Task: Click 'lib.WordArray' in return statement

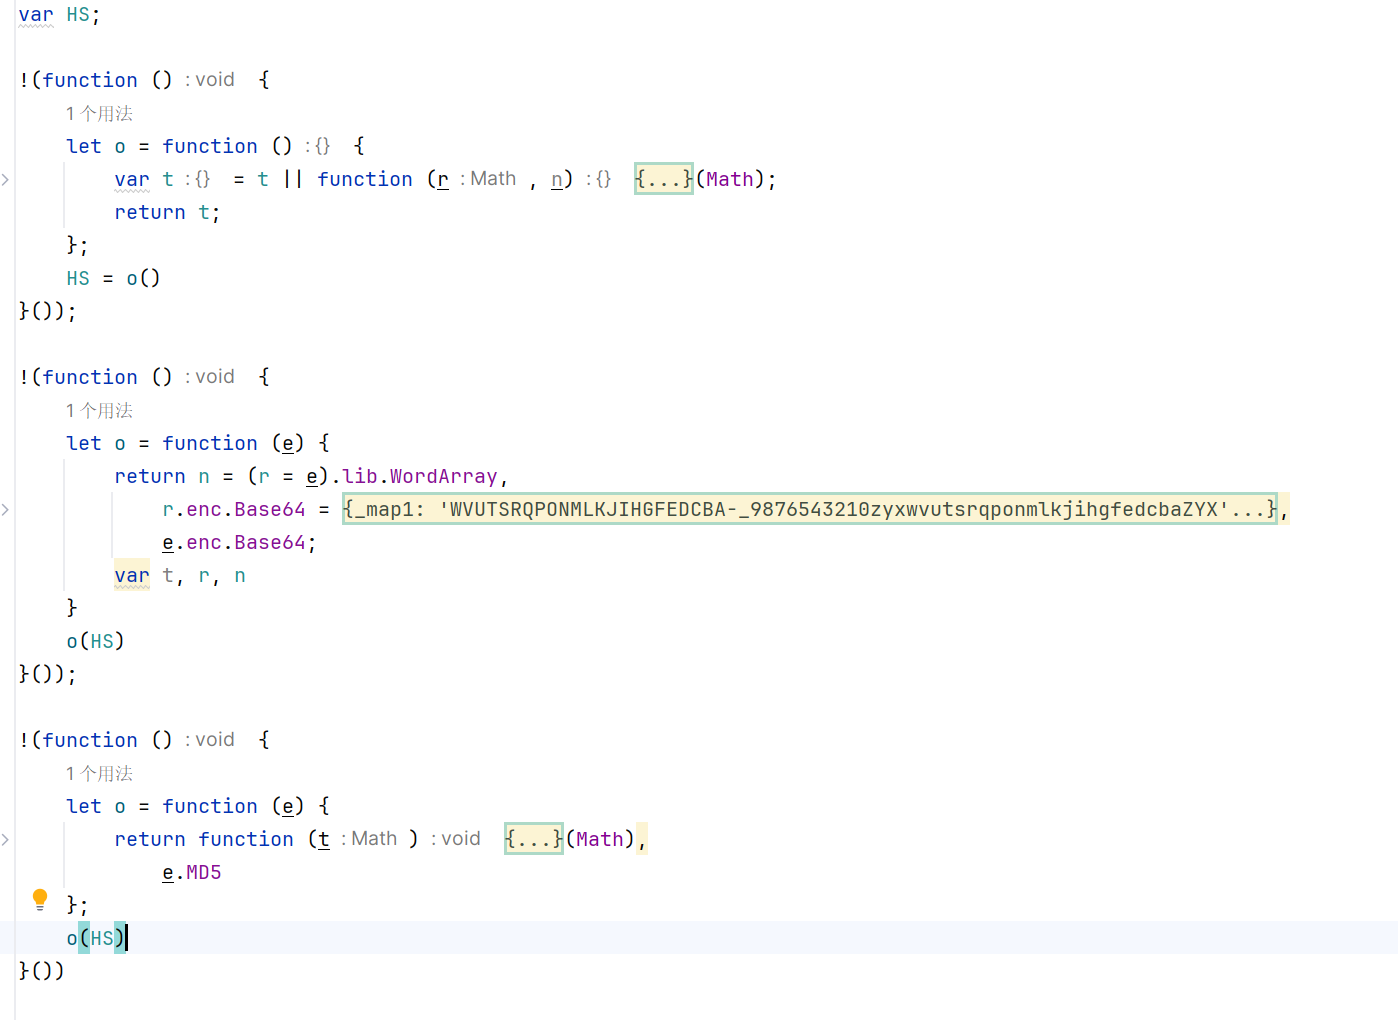Action: click(420, 476)
